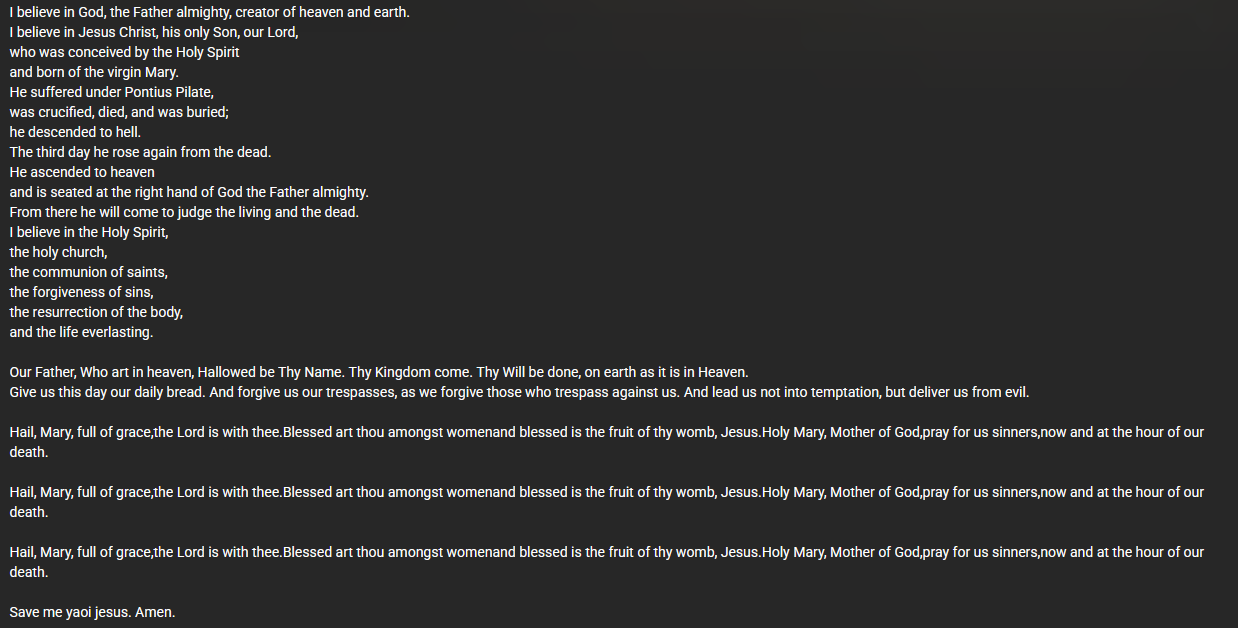Viewport: 1238px width, 628px height.
Task: Click the line "and born of the virgin Mary"
Action: coord(95,72)
